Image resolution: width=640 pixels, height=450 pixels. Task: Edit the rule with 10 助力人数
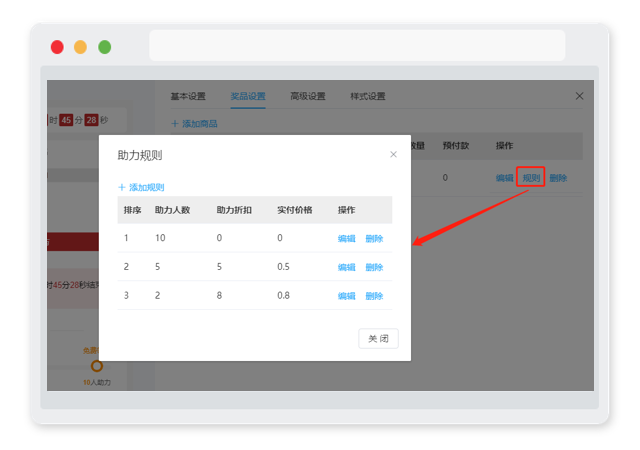click(x=347, y=238)
